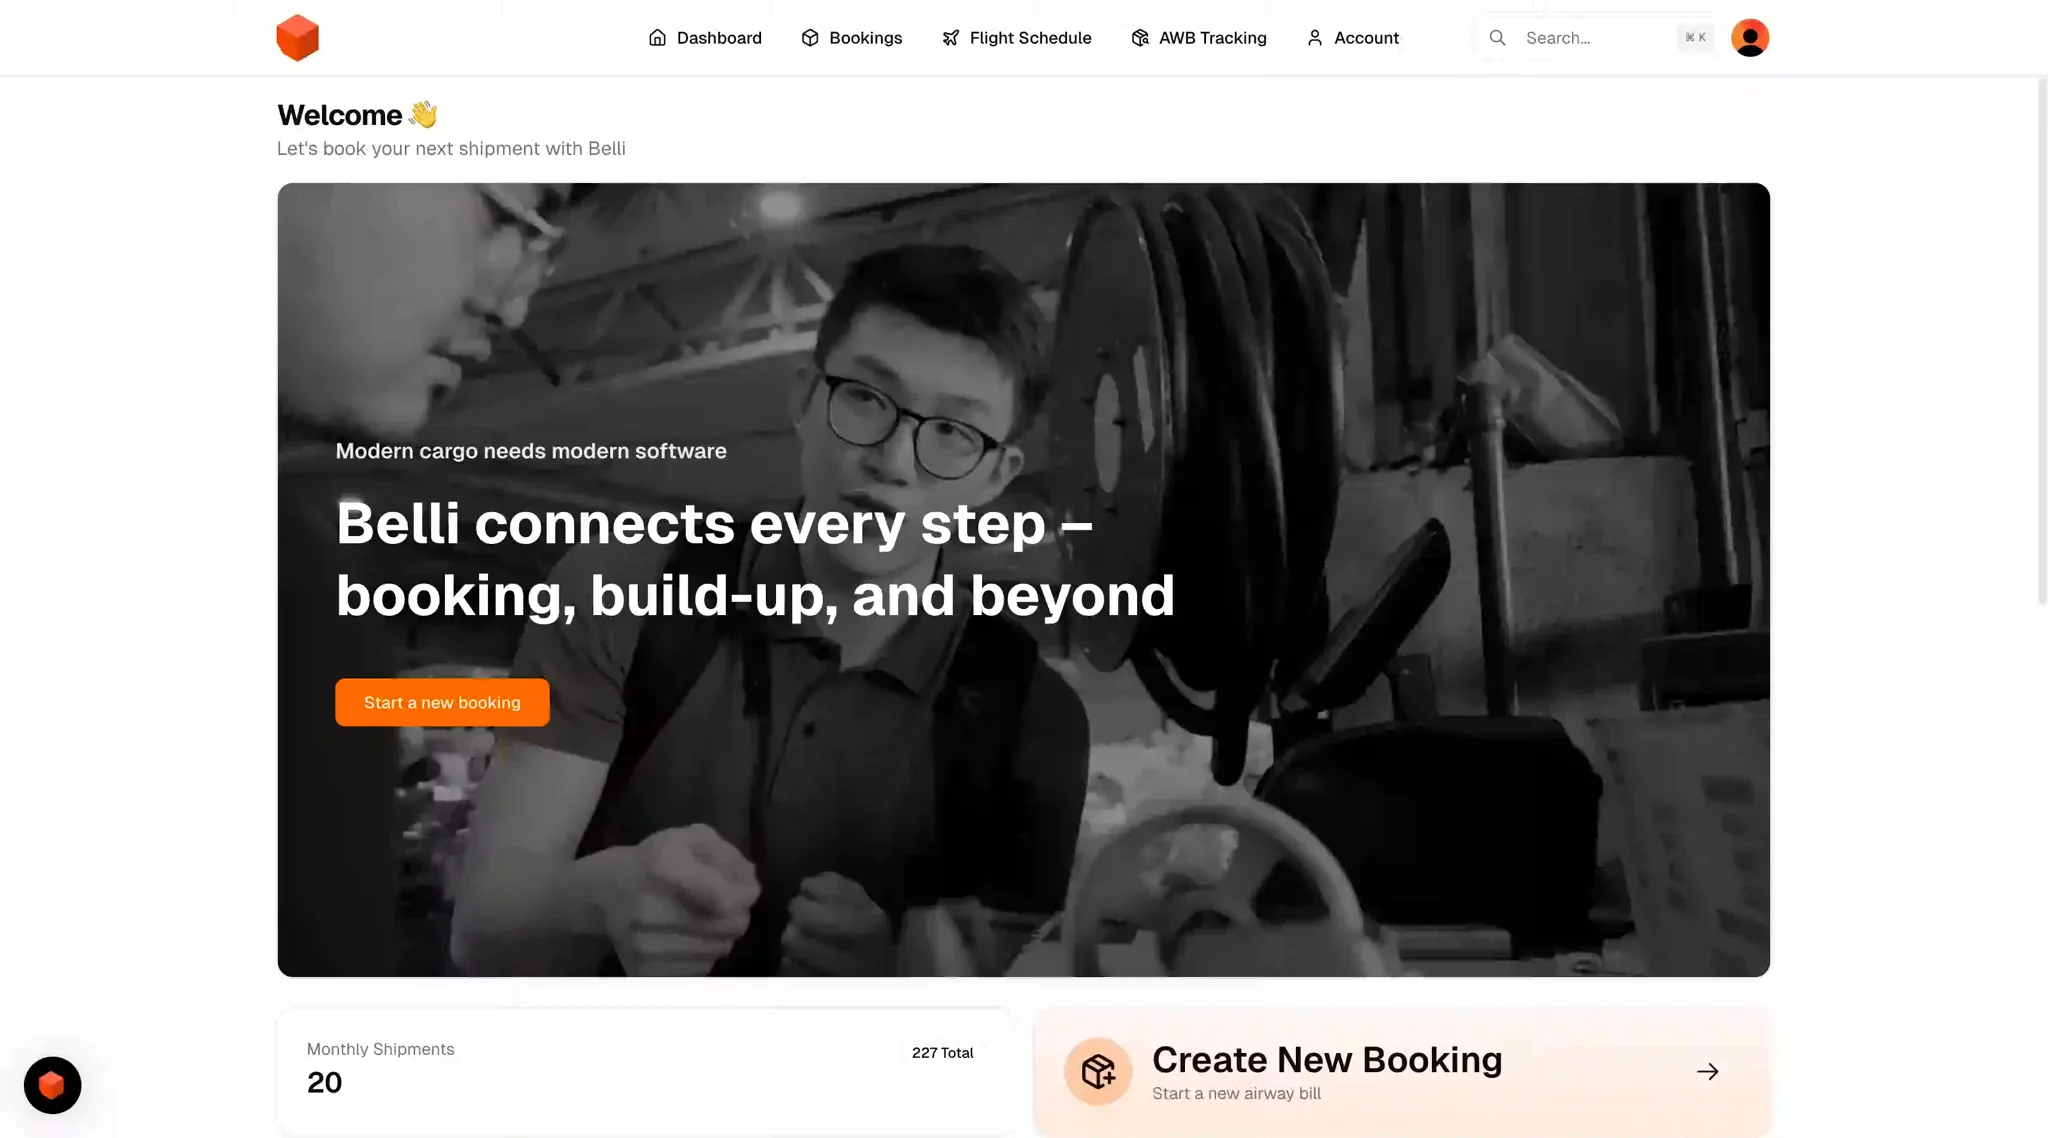Select the Account navigation item

point(1353,38)
